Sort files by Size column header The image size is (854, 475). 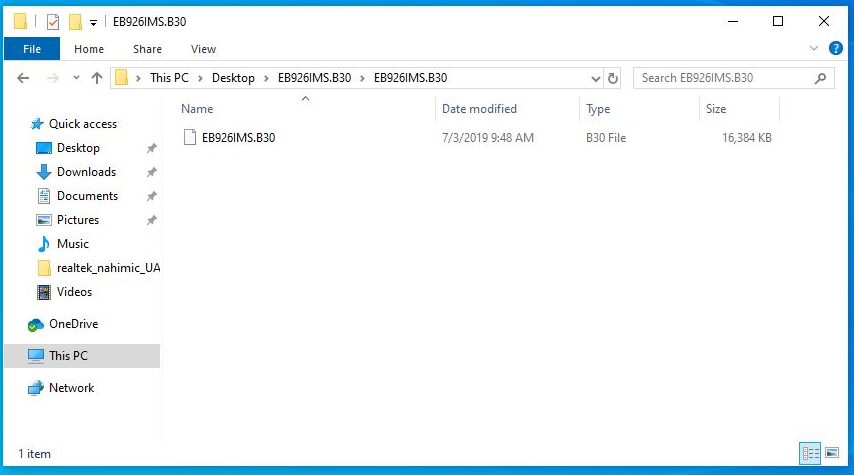716,109
